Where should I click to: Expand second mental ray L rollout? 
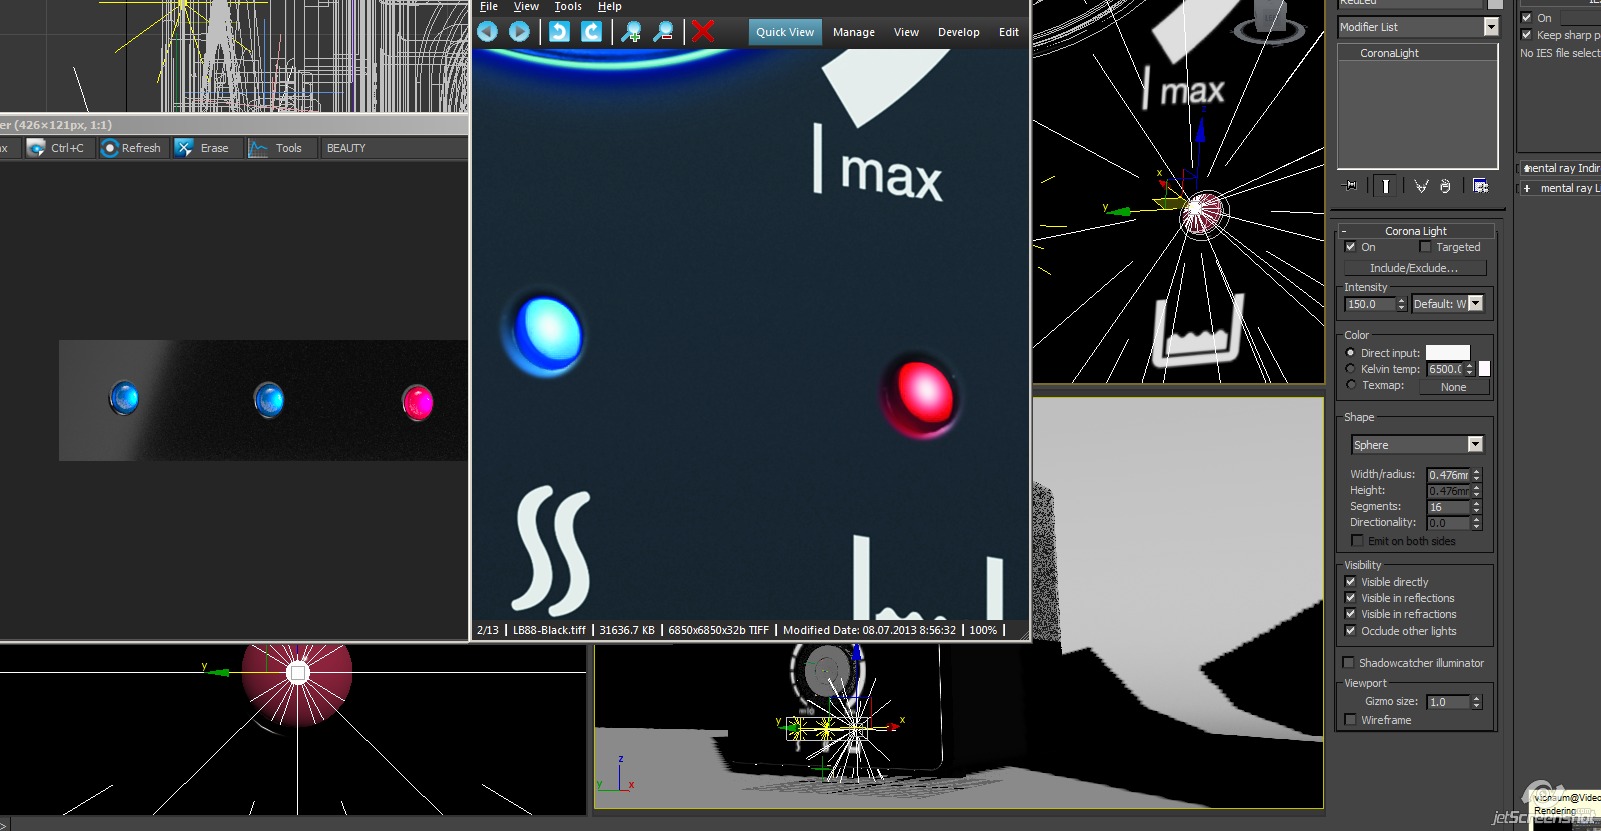click(1560, 188)
